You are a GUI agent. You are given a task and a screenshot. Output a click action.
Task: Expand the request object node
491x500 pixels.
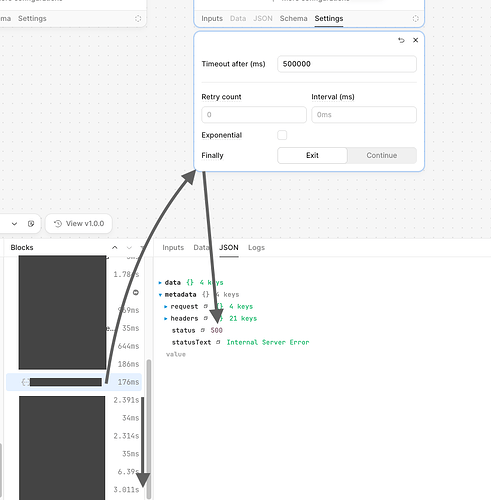[166, 306]
